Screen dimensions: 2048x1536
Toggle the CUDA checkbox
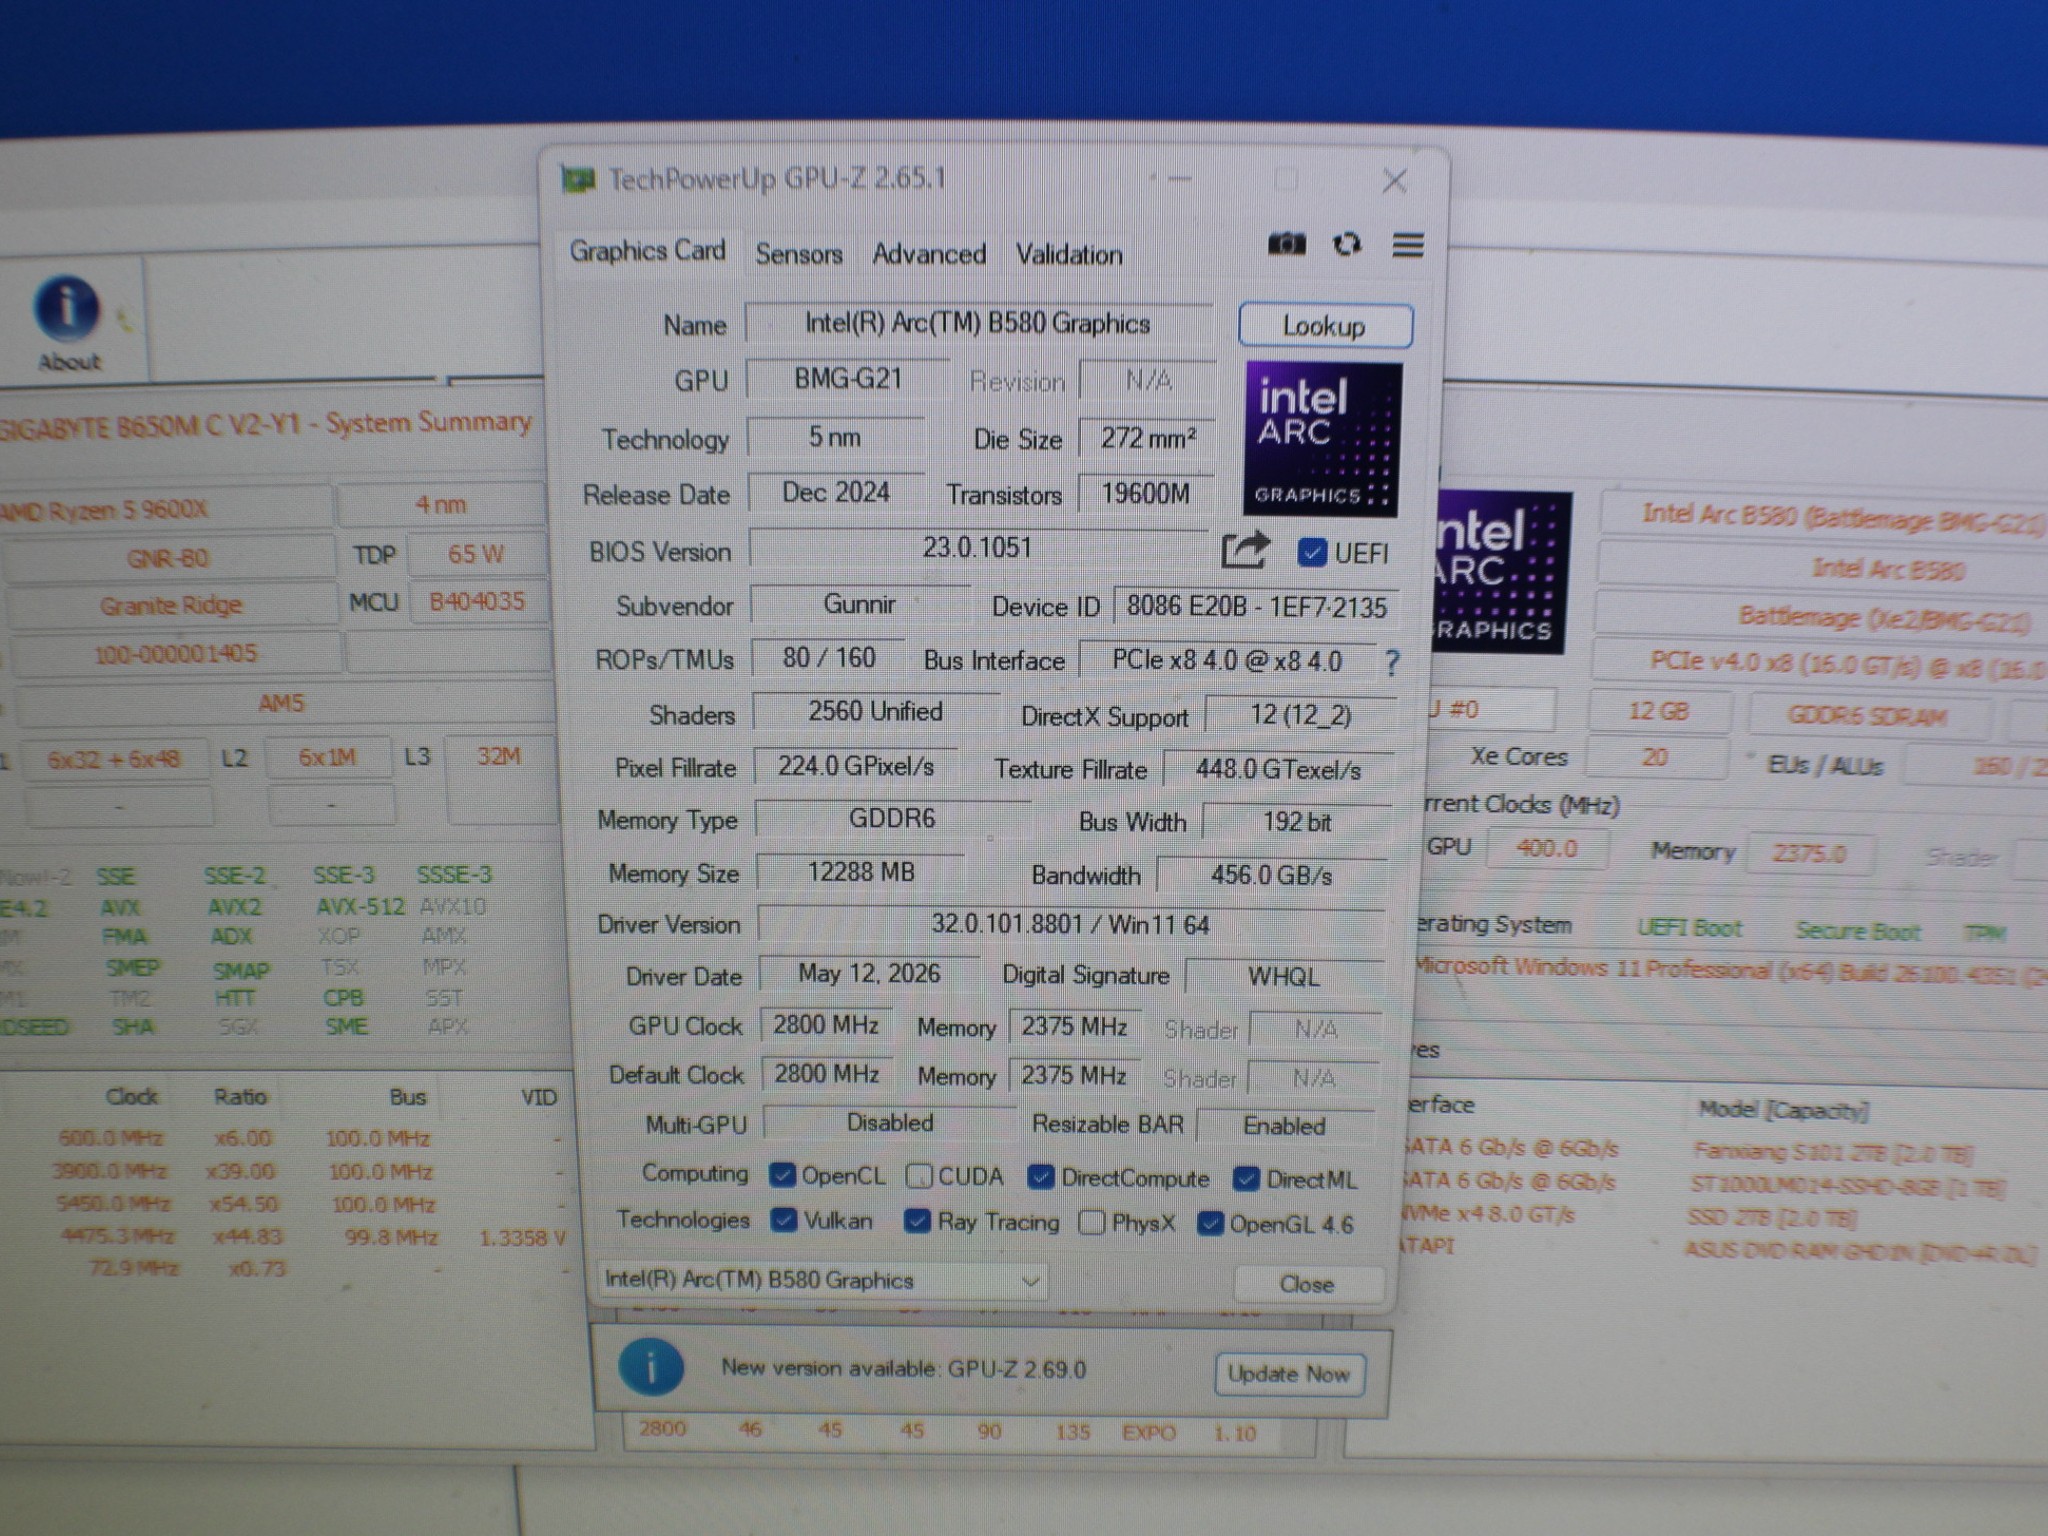(x=918, y=1176)
